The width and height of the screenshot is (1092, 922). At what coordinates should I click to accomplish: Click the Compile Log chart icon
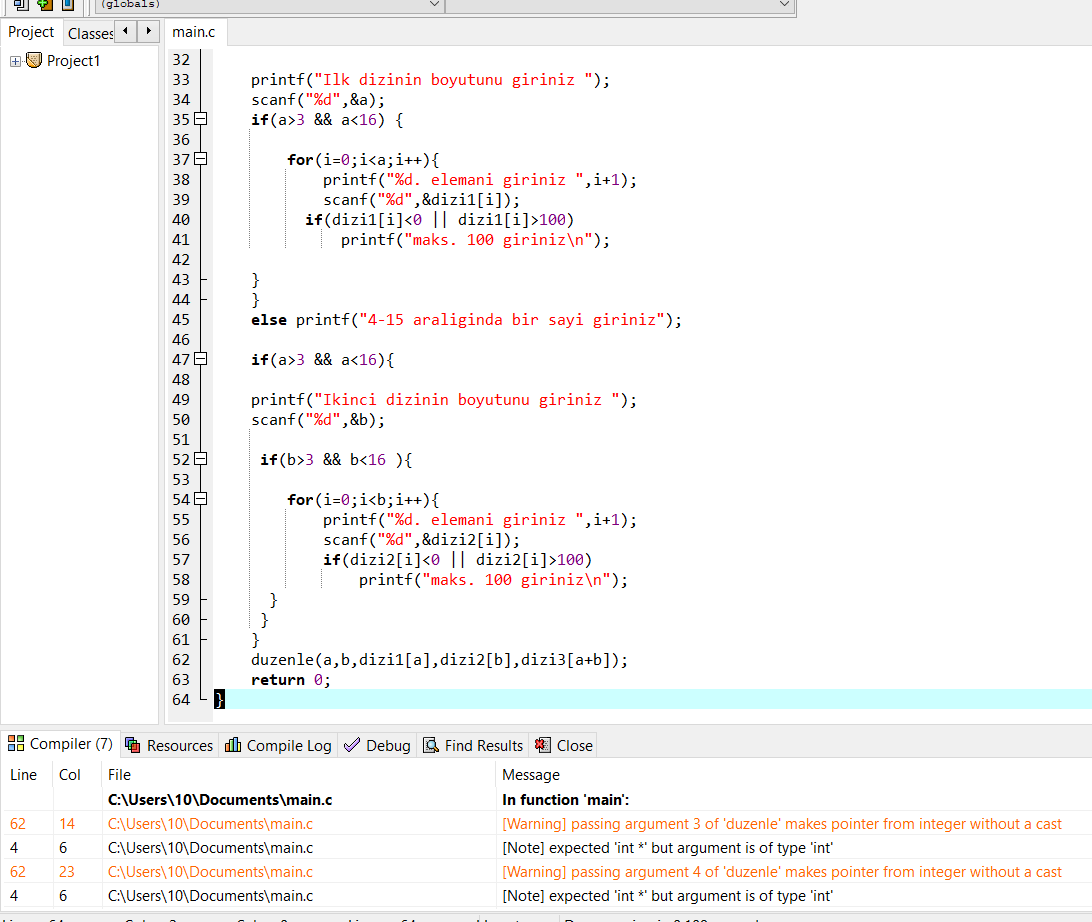[x=233, y=745]
